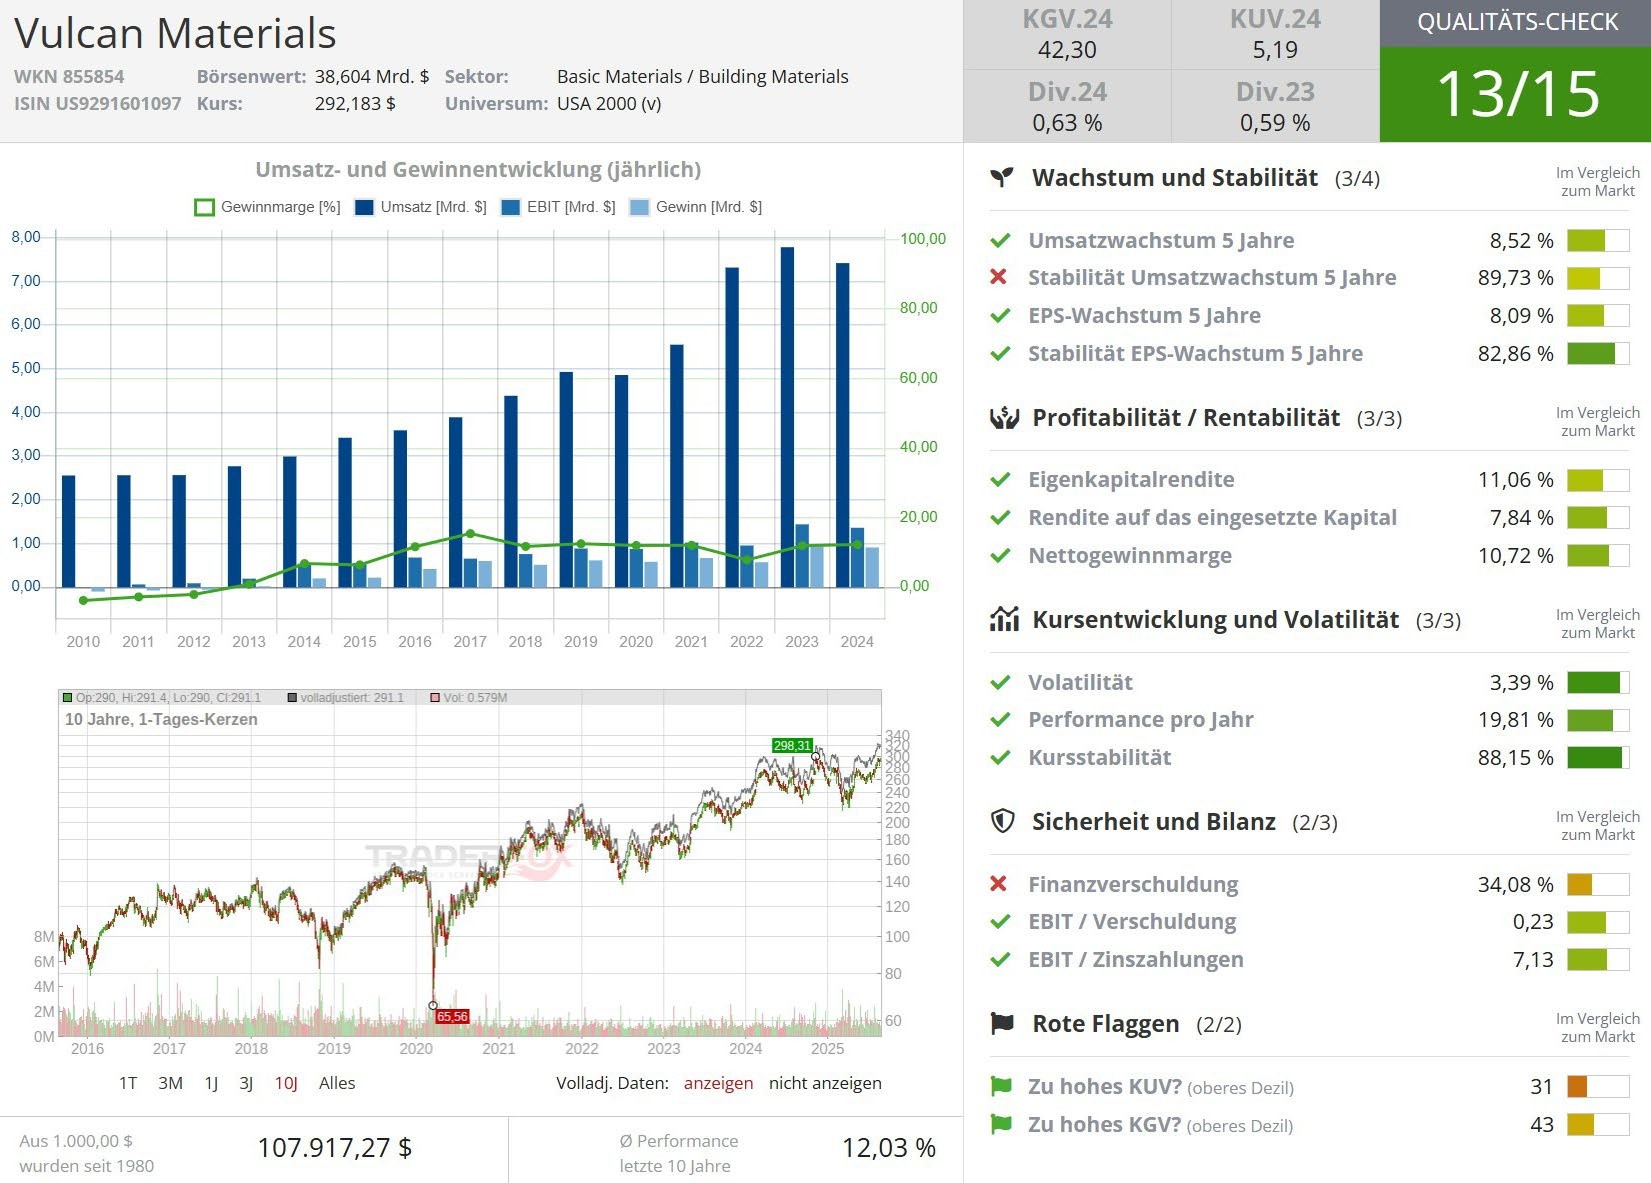
Task: Click the green flag next to Zu hohes KGV
Action: tap(1001, 1124)
